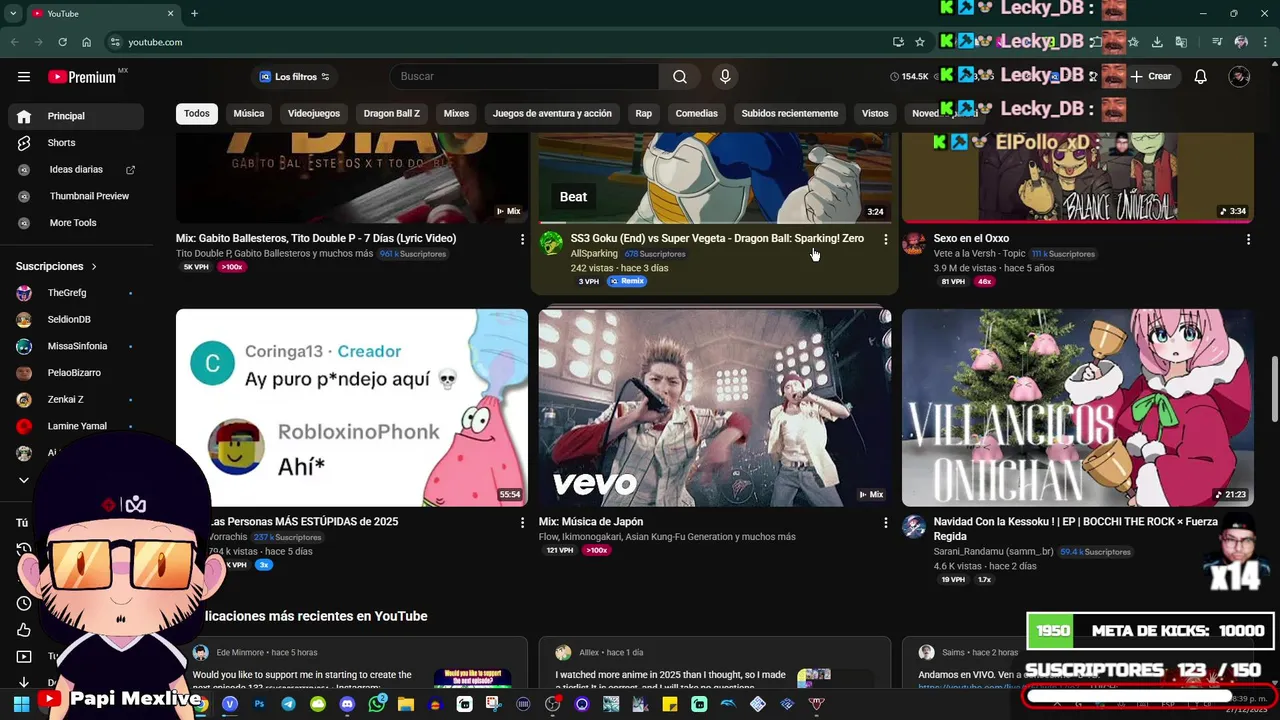Select Subidos recientemente chip
1280x720 pixels.
[x=790, y=113]
